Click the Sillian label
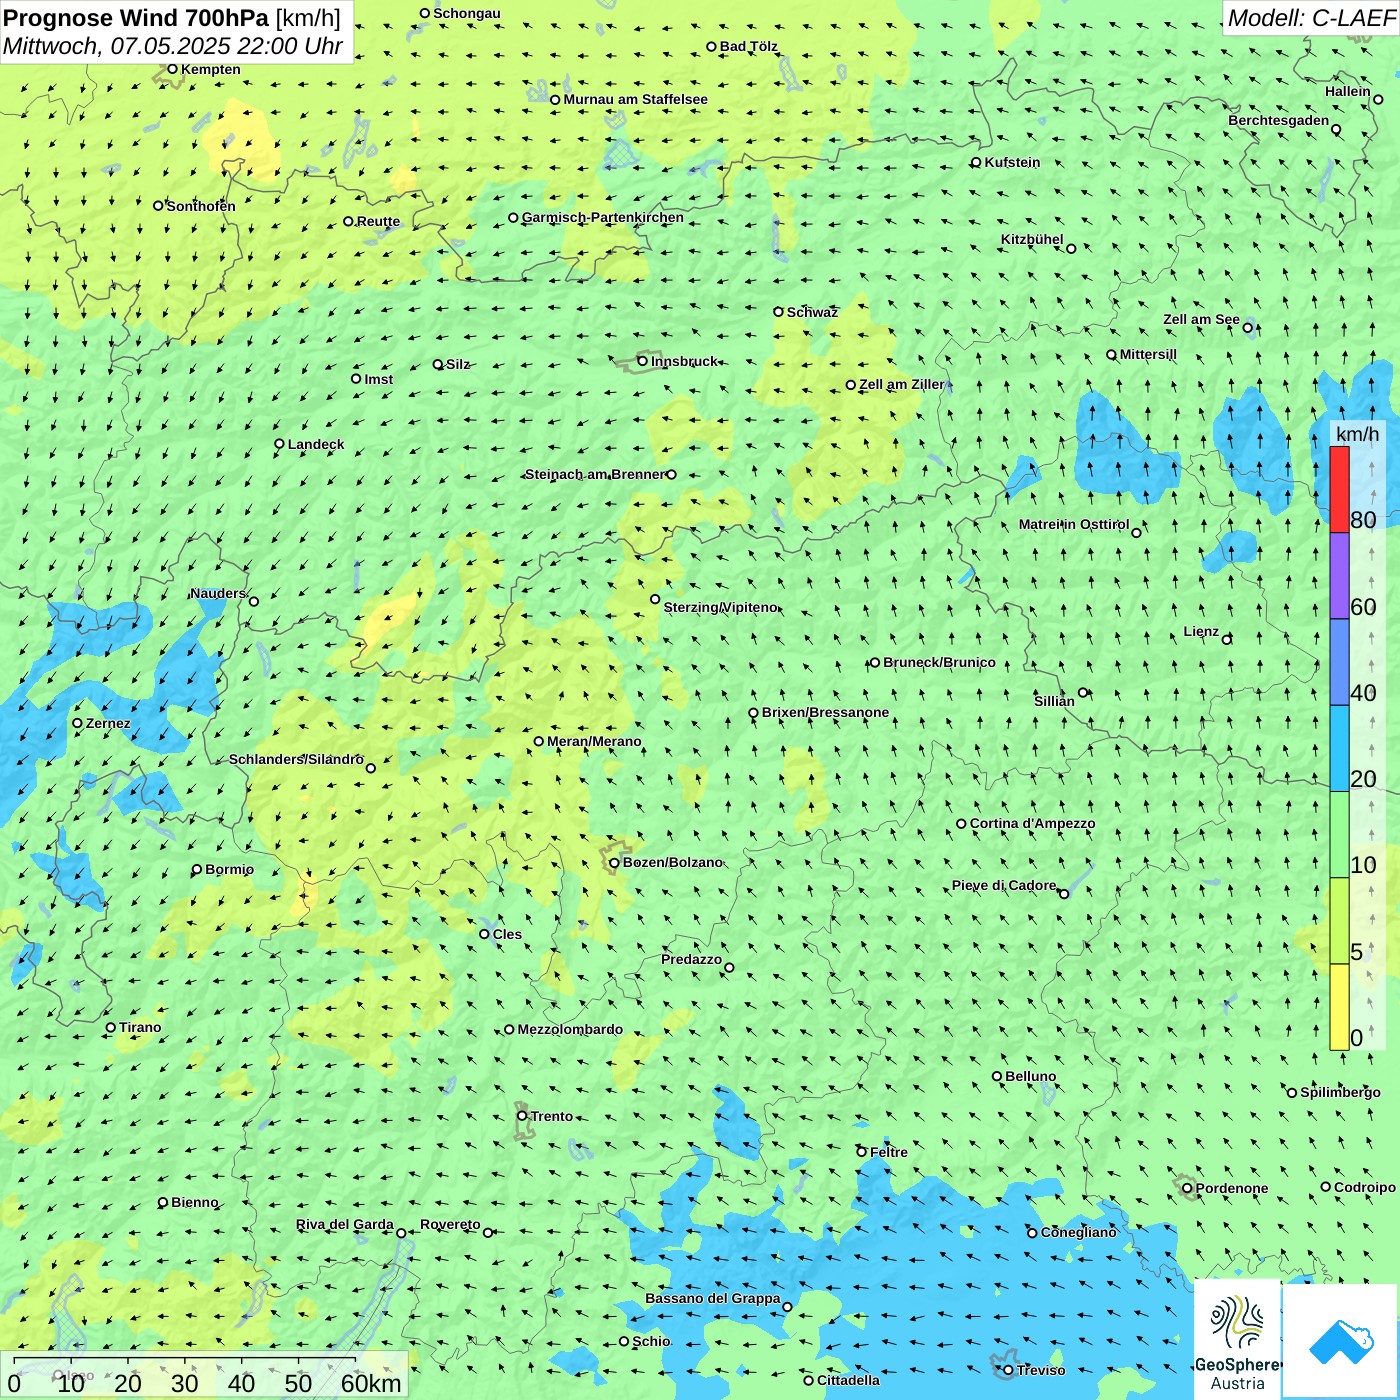The width and height of the screenshot is (1400, 1400). pos(1054,701)
